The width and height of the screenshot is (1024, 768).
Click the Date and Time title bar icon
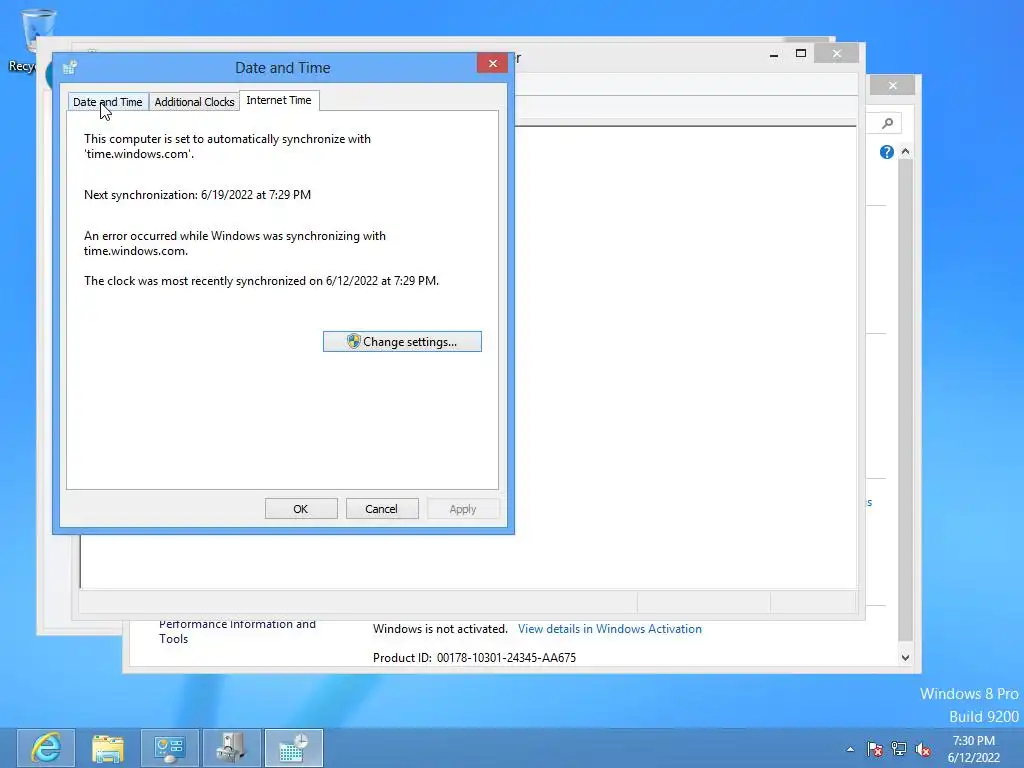70,67
